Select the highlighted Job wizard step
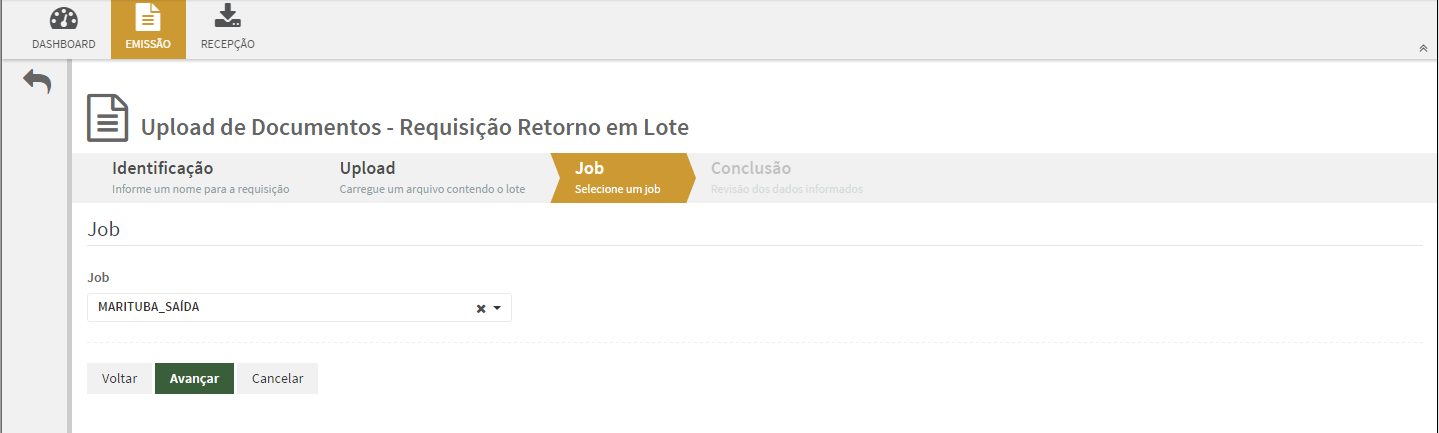Image resolution: width=1439 pixels, height=433 pixels. coord(617,178)
